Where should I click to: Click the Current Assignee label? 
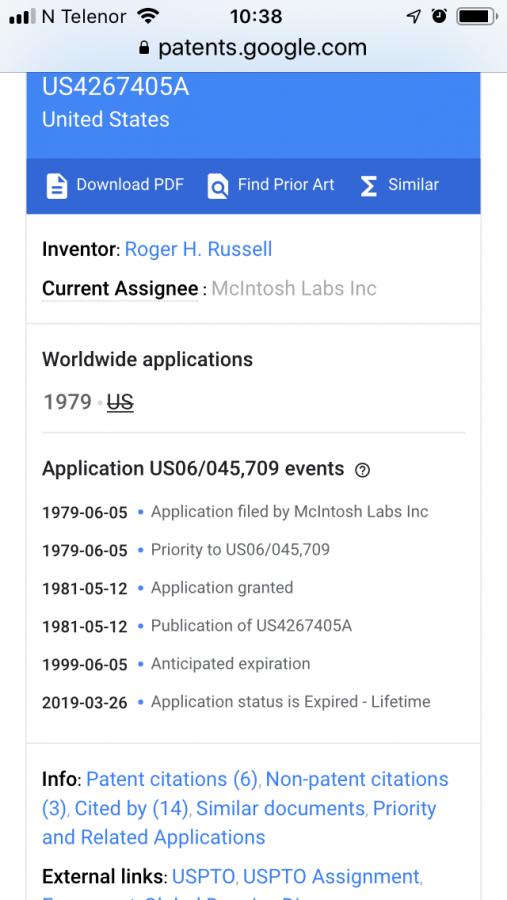point(120,288)
